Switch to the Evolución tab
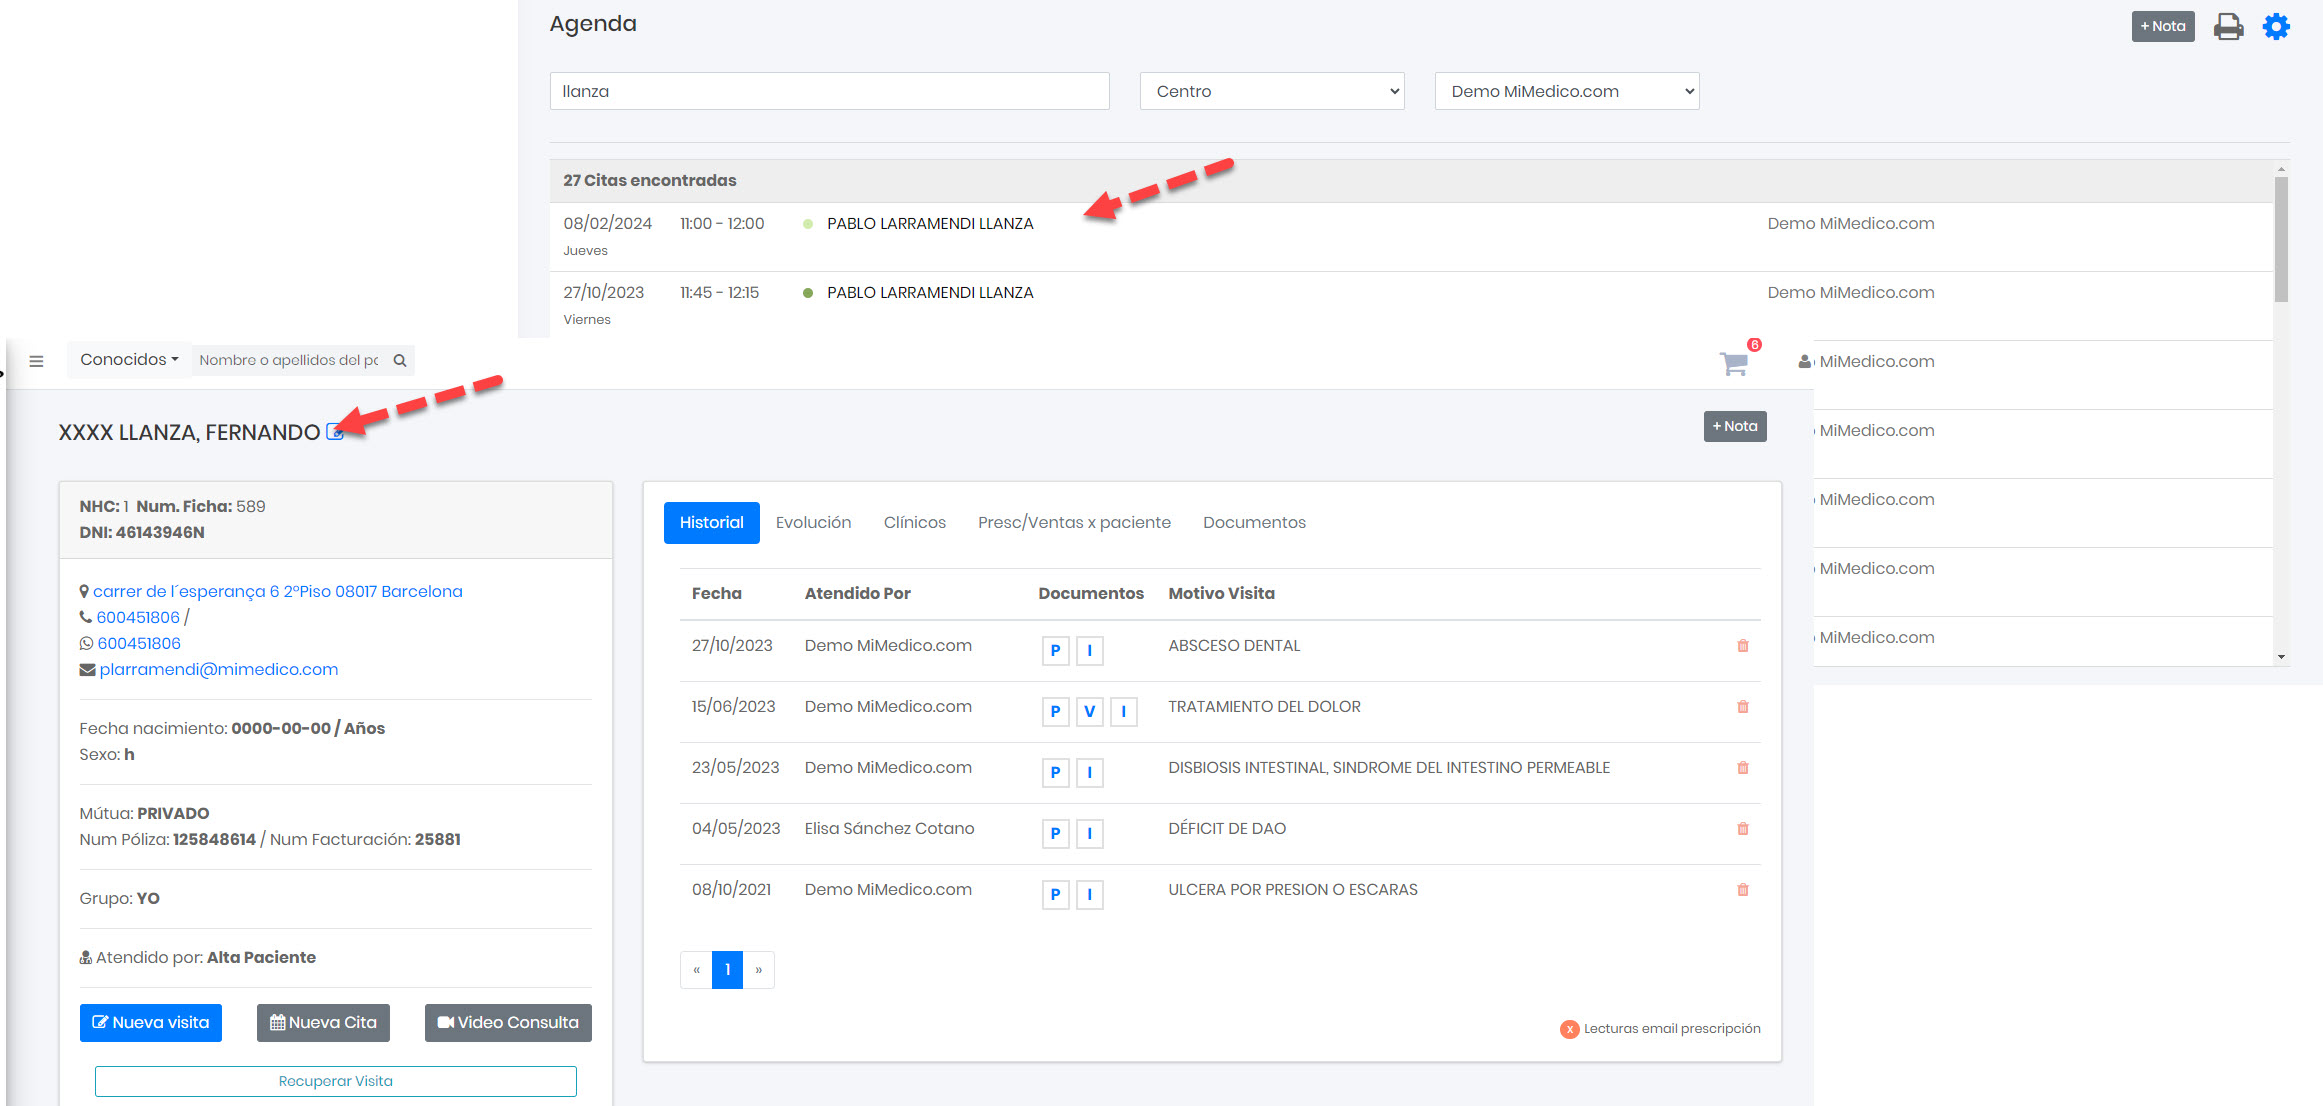This screenshot has height=1106, width=2323. pos(813,523)
